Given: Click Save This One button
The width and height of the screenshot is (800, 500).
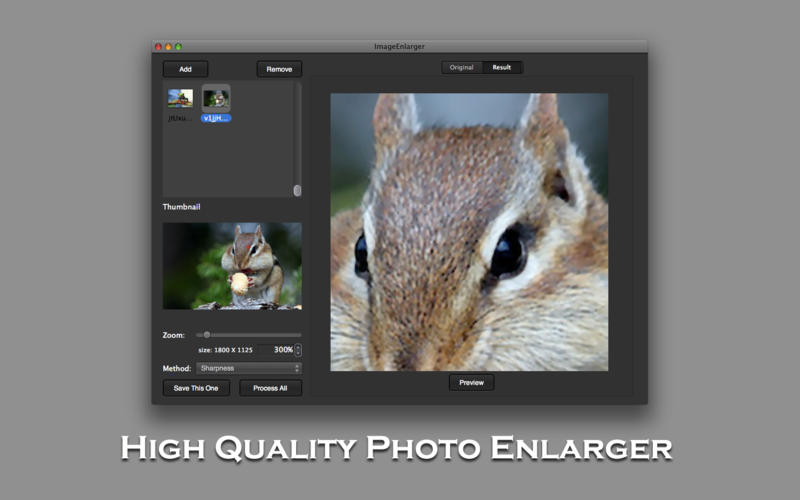Looking at the screenshot, I should [x=196, y=388].
